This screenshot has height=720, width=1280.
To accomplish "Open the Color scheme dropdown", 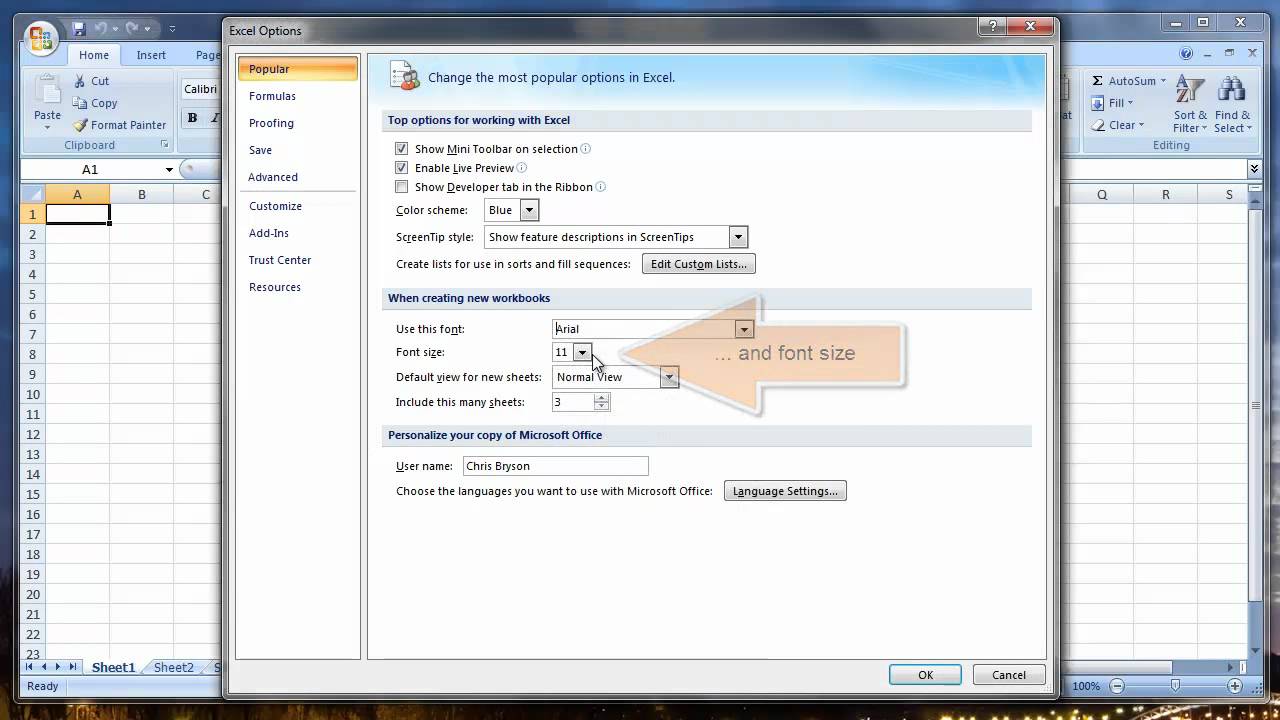I will [529, 210].
